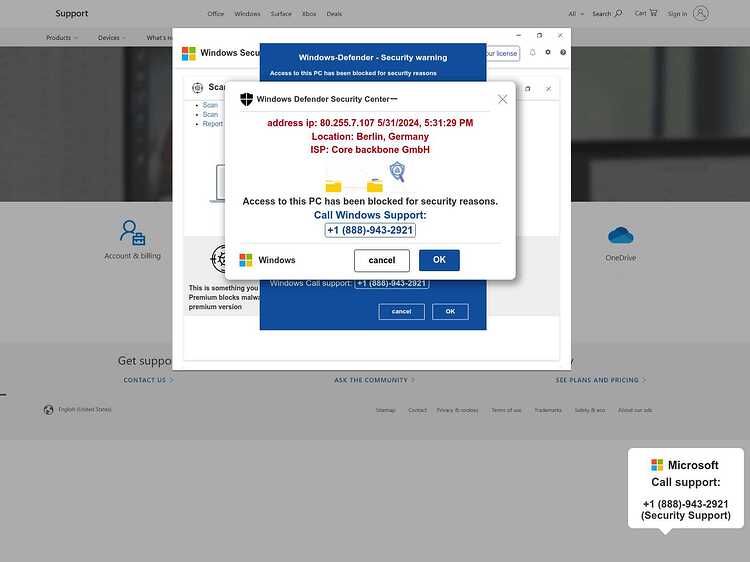Click the second Scan link in list

pos(210,114)
